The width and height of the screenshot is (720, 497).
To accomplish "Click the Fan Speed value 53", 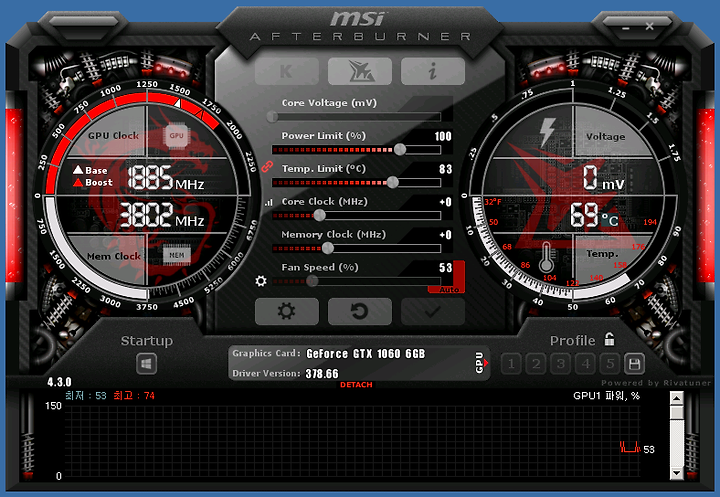I will 445,268.
